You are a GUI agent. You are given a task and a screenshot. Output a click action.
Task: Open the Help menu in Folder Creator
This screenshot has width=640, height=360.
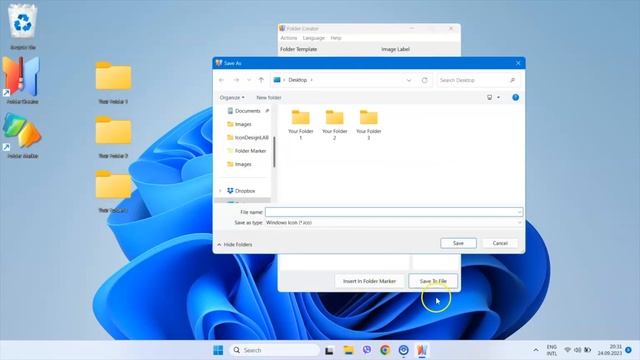(x=336, y=38)
